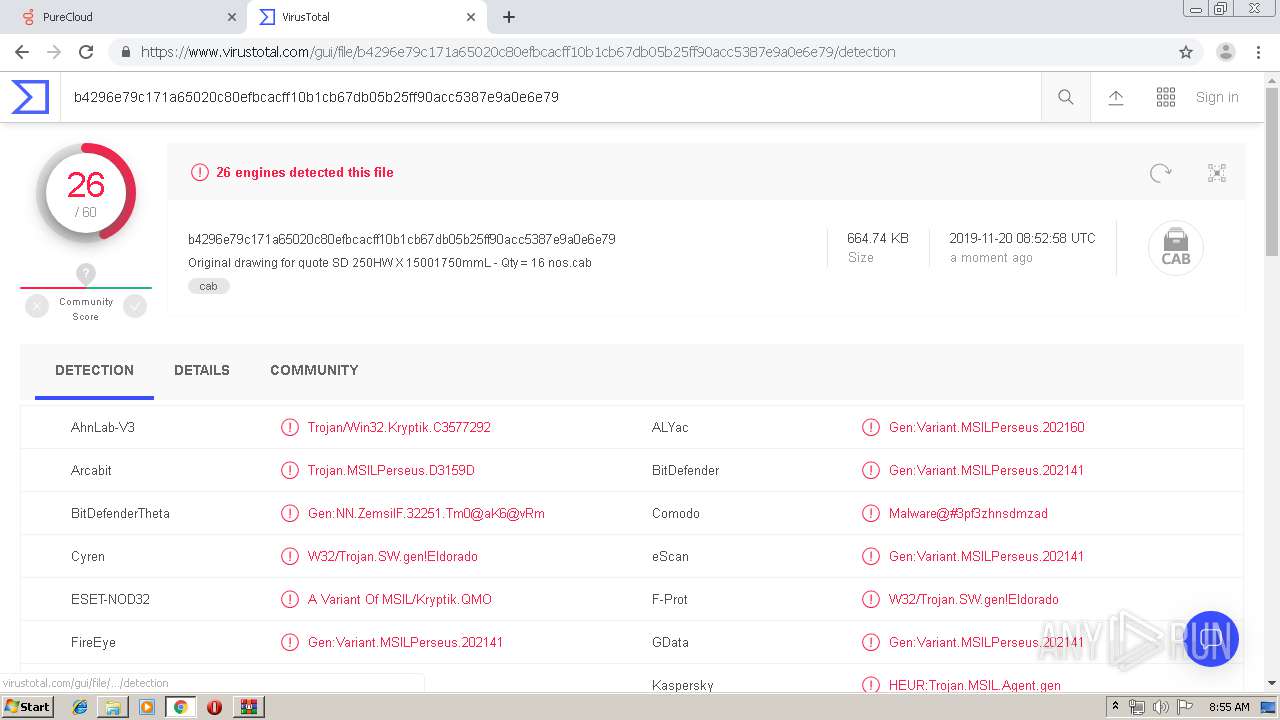Select the VirusTotal browser tab
The height and width of the screenshot is (720, 1280).
(367, 17)
